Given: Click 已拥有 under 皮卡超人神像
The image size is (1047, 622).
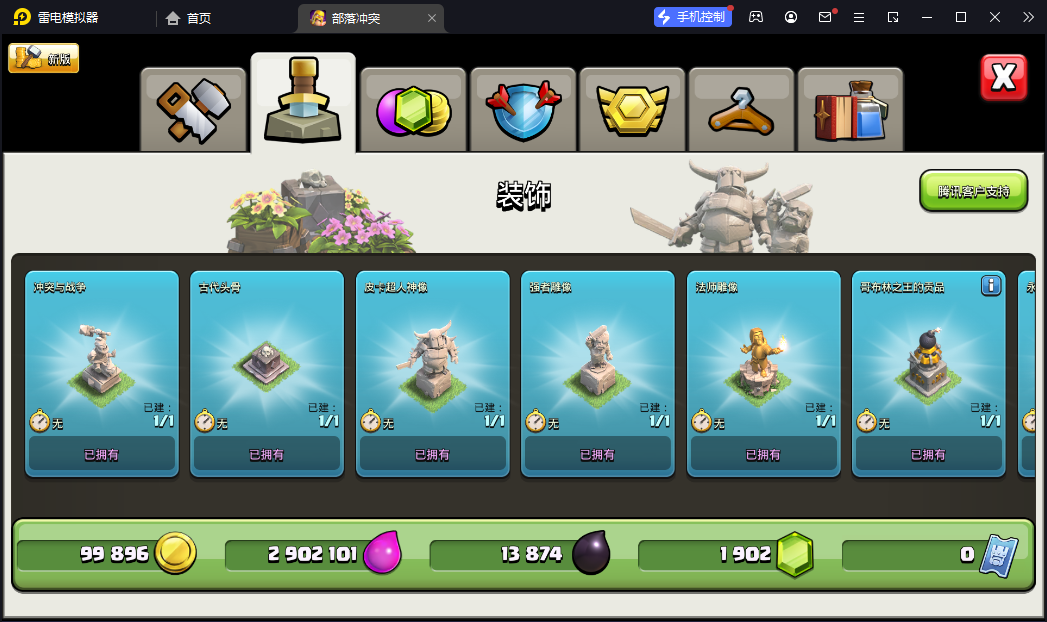Looking at the screenshot, I should coord(432,454).
